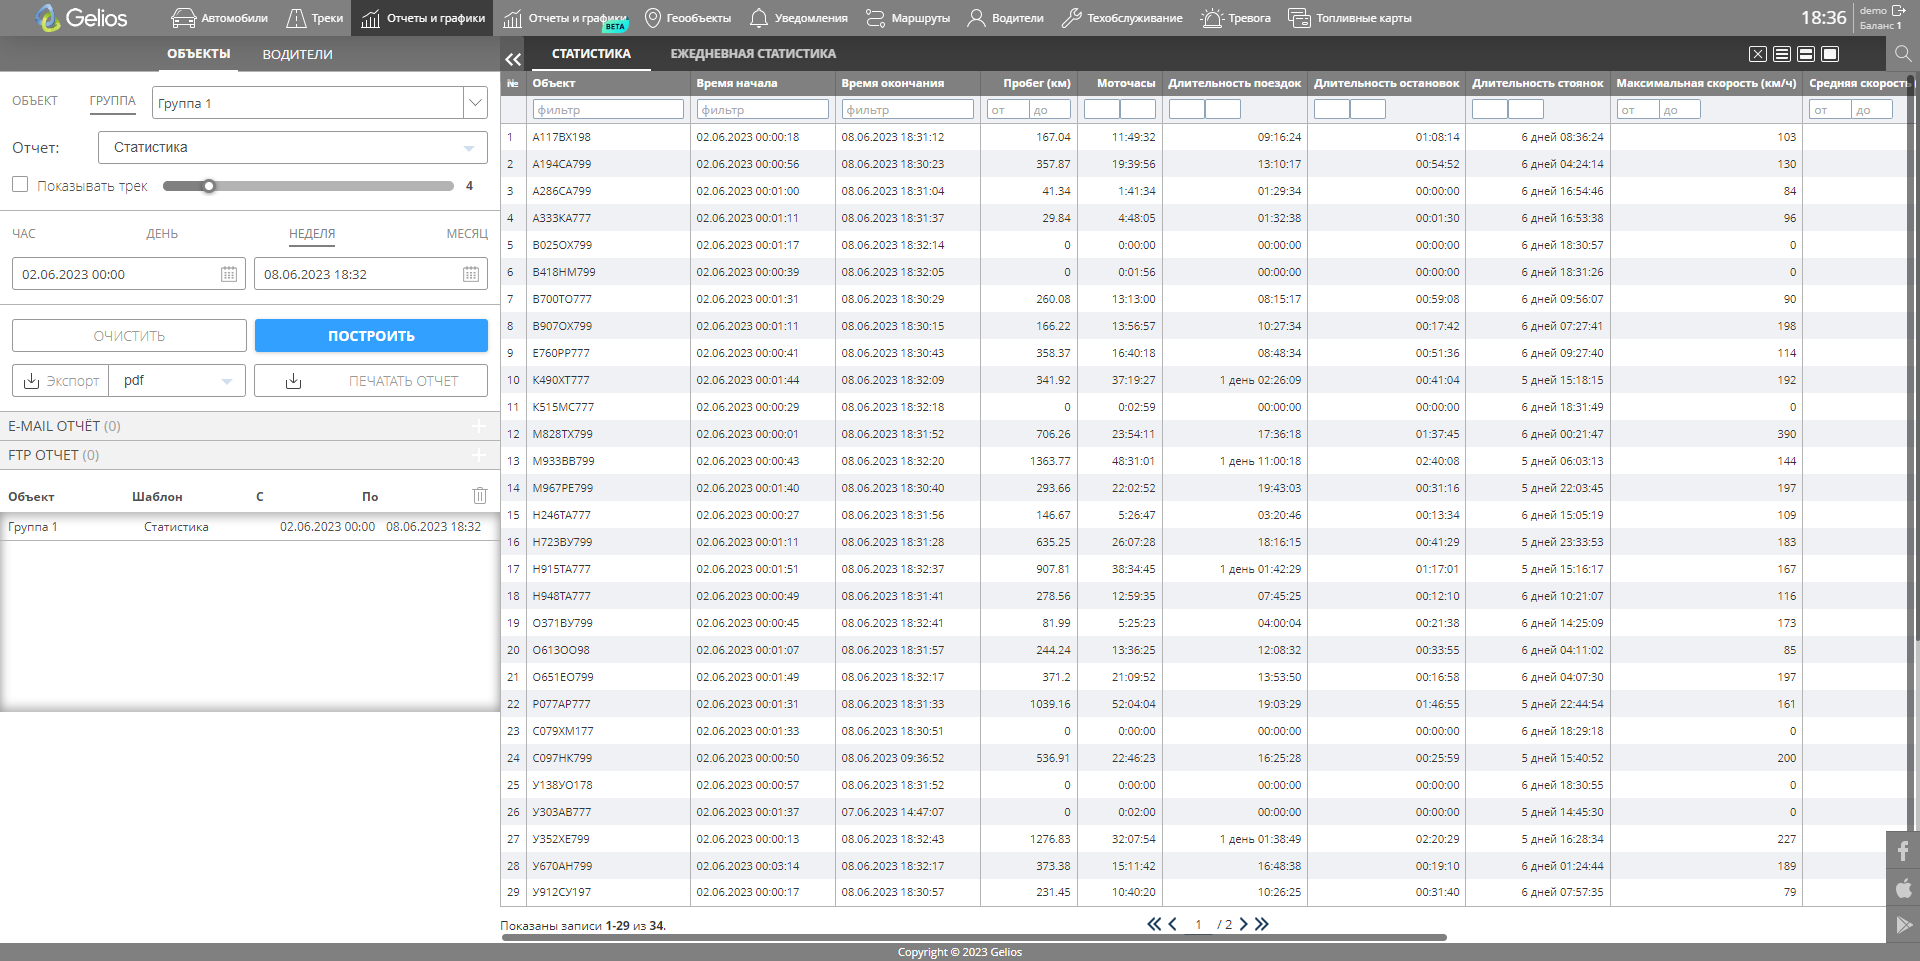Open the Отчет Статистика dropdown
Screen dimensions: 1920x961
[x=293, y=147]
